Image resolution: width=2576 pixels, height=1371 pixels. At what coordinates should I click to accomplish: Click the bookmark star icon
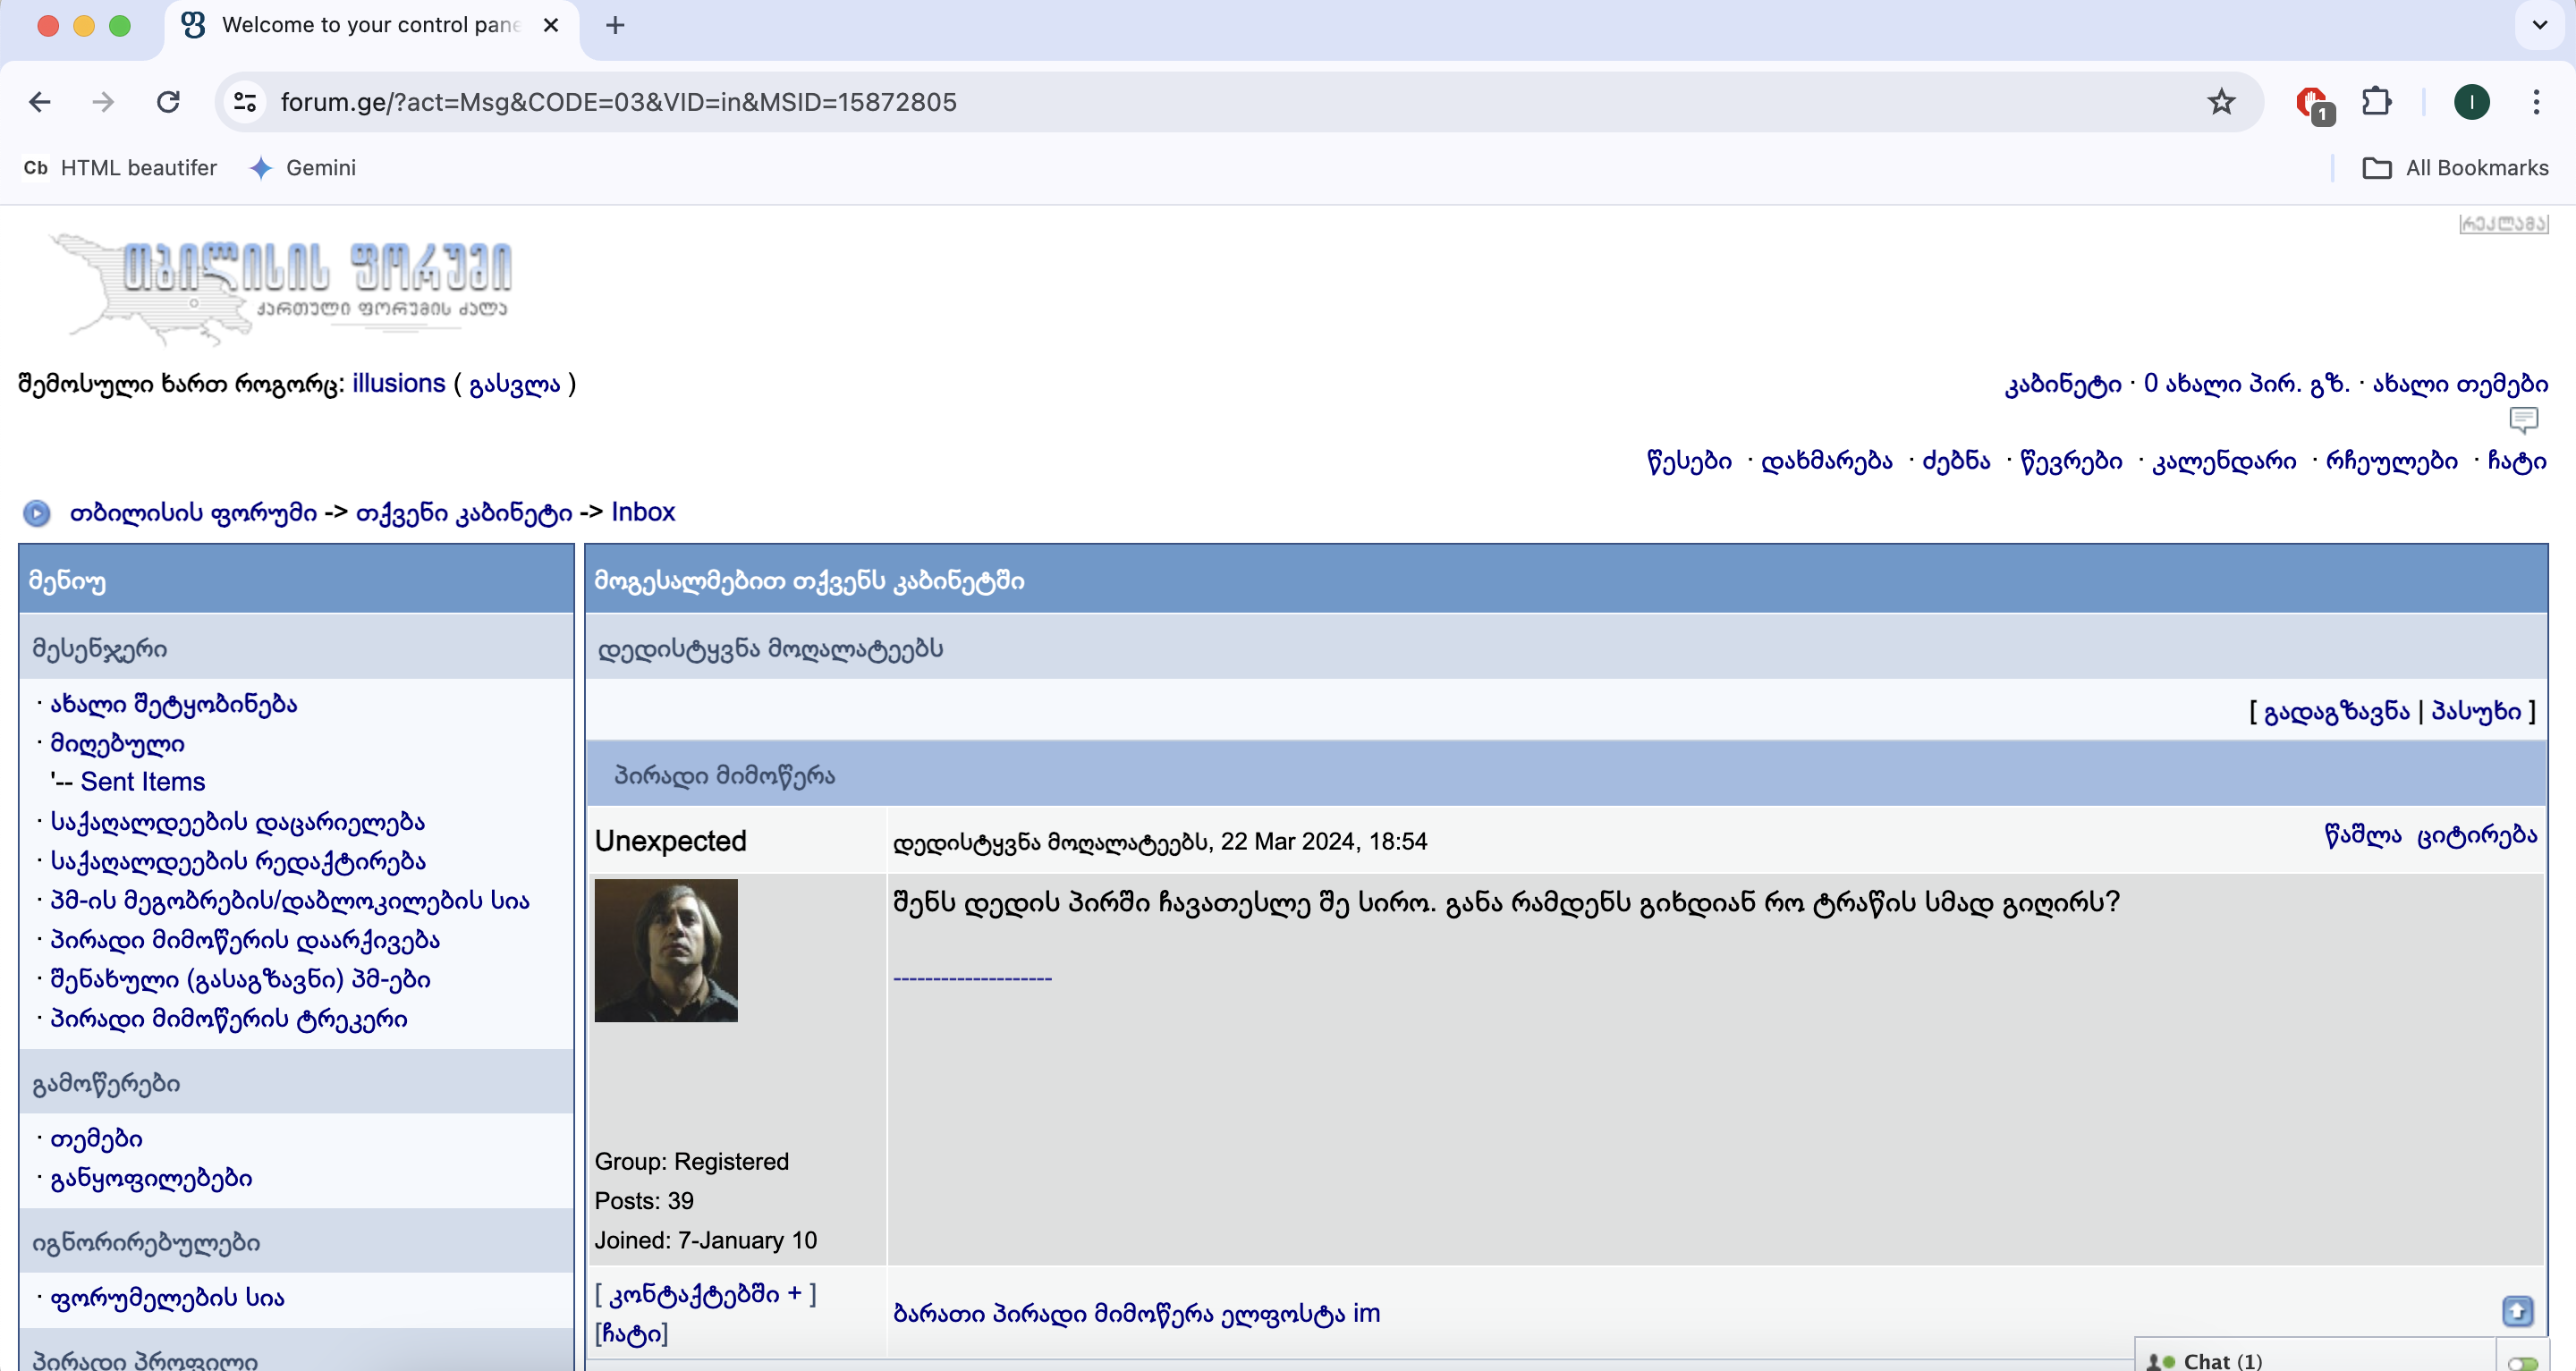tap(2221, 102)
